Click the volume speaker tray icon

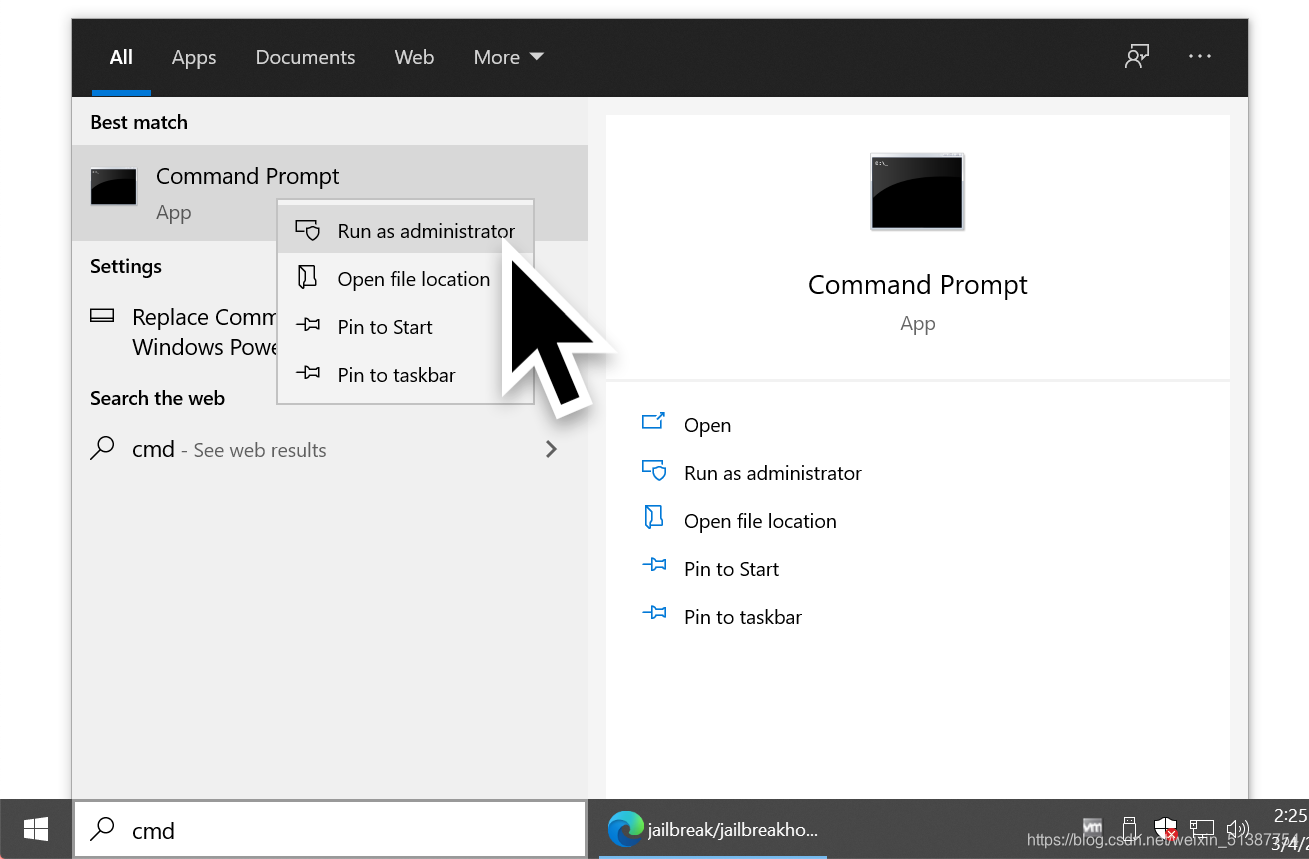coord(1238,828)
